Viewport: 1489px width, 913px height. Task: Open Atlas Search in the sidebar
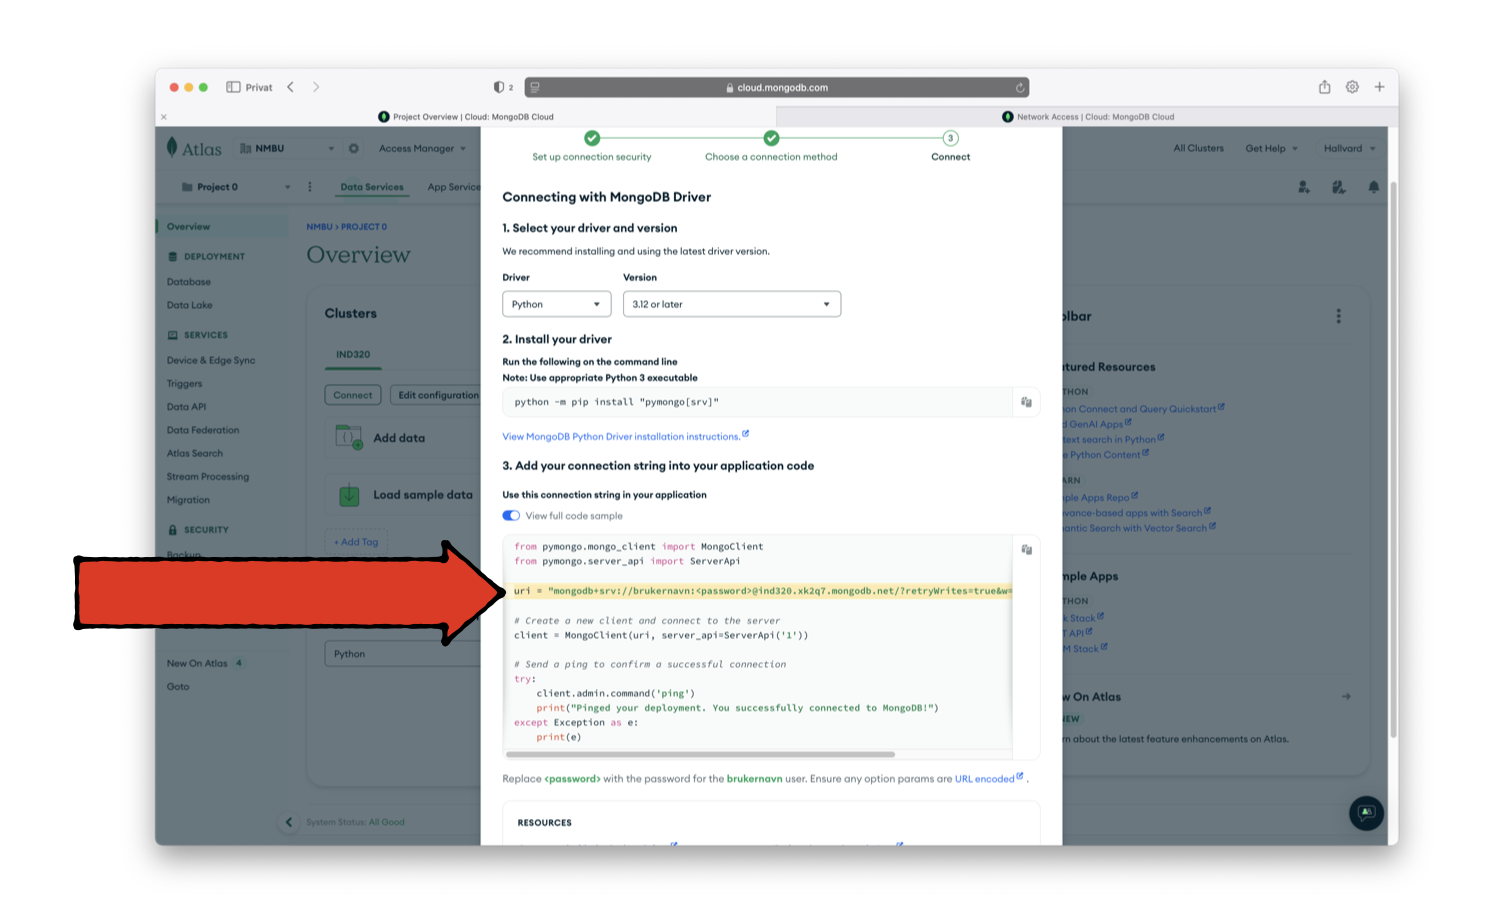(x=195, y=453)
